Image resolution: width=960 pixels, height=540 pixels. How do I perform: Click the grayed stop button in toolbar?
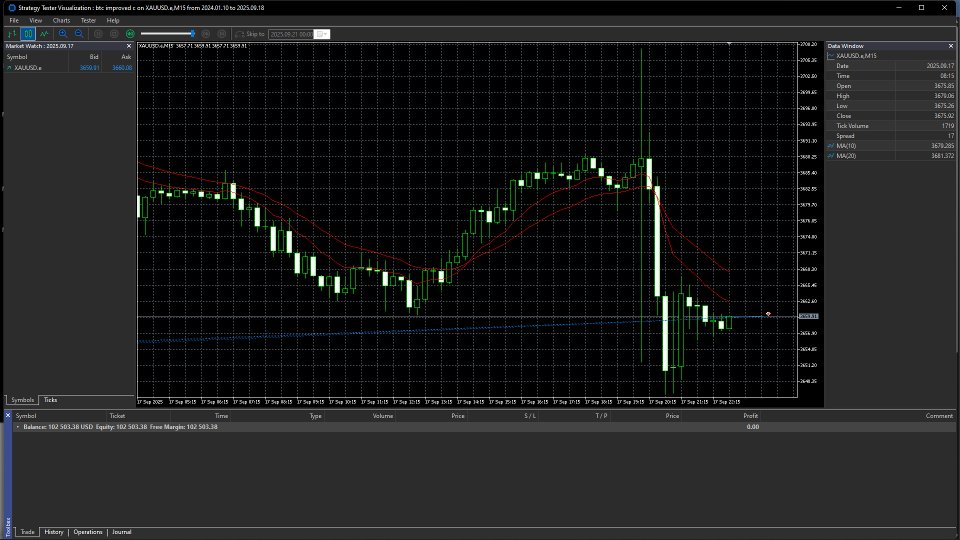point(114,34)
